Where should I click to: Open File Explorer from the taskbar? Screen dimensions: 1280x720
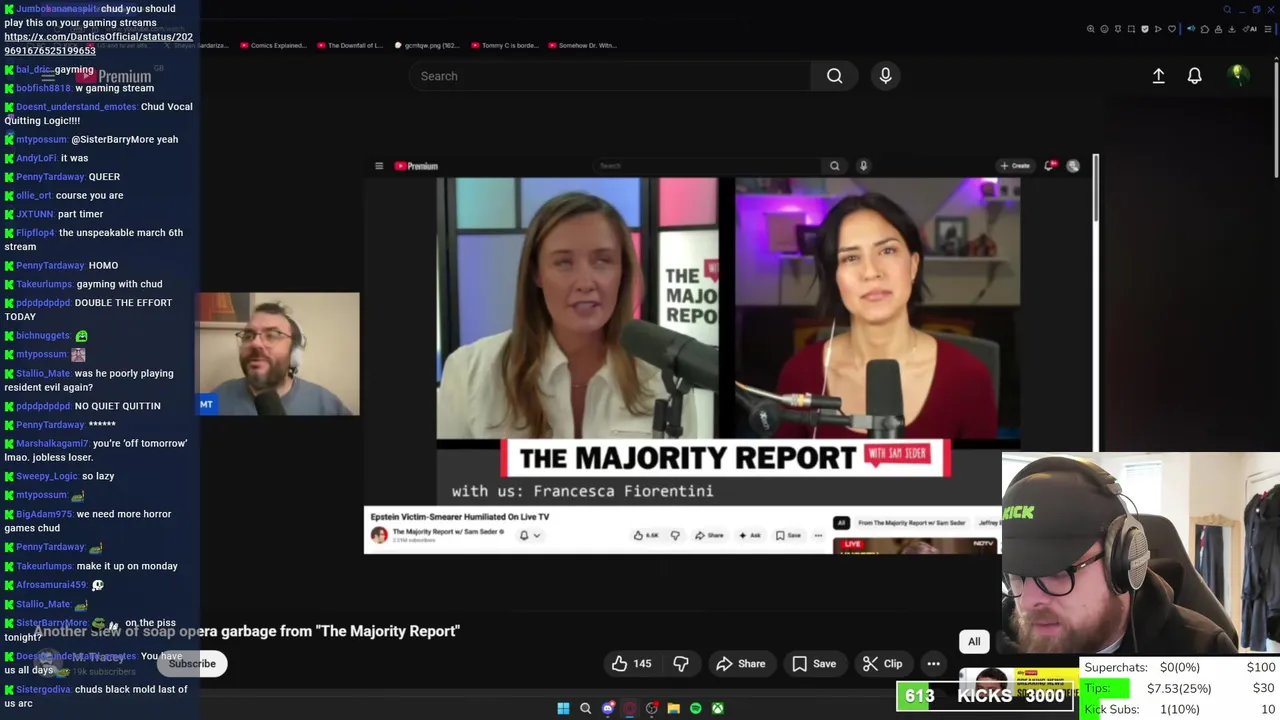click(673, 708)
